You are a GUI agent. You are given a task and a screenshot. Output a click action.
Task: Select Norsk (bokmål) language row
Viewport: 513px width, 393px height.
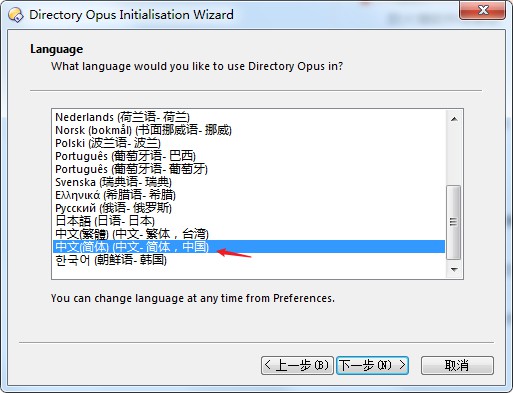pos(249,130)
